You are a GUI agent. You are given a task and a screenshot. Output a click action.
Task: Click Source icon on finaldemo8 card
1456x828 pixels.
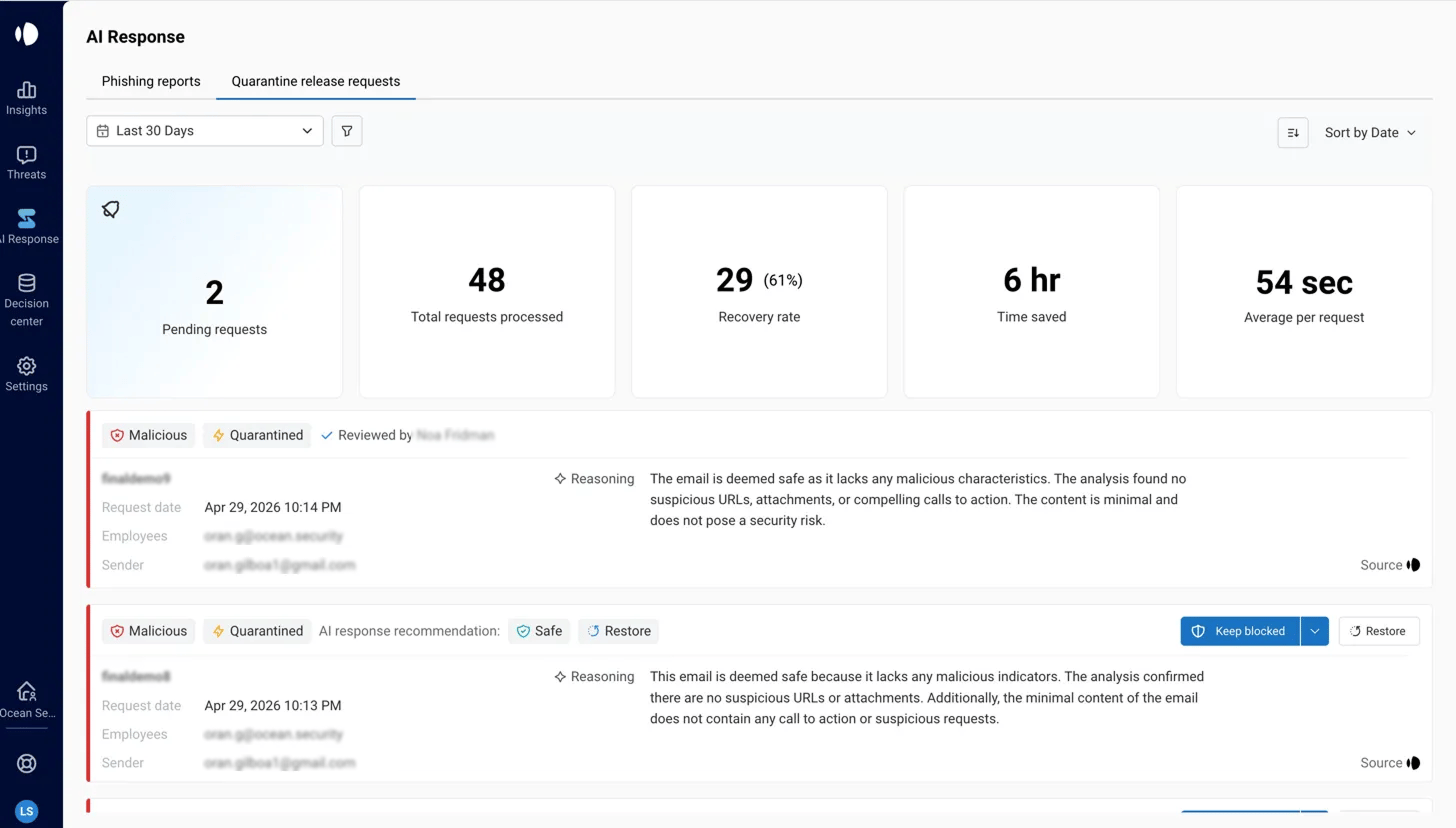point(1413,763)
